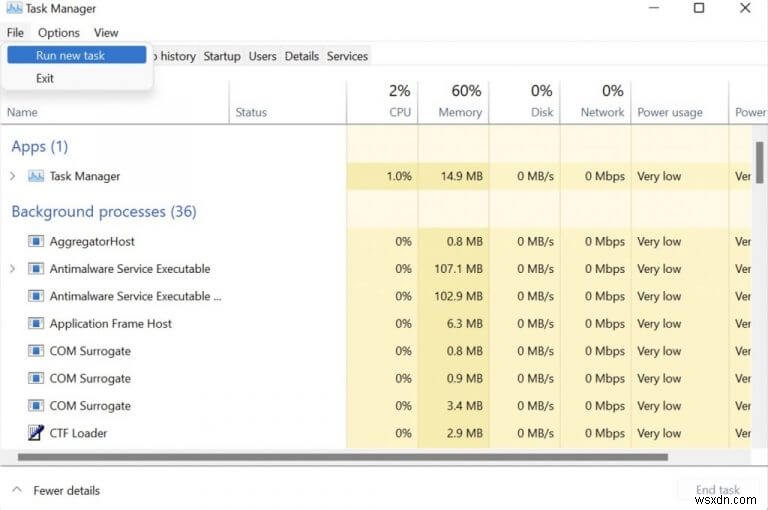
Task: Switch to the App history tab
Action: point(174,56)
